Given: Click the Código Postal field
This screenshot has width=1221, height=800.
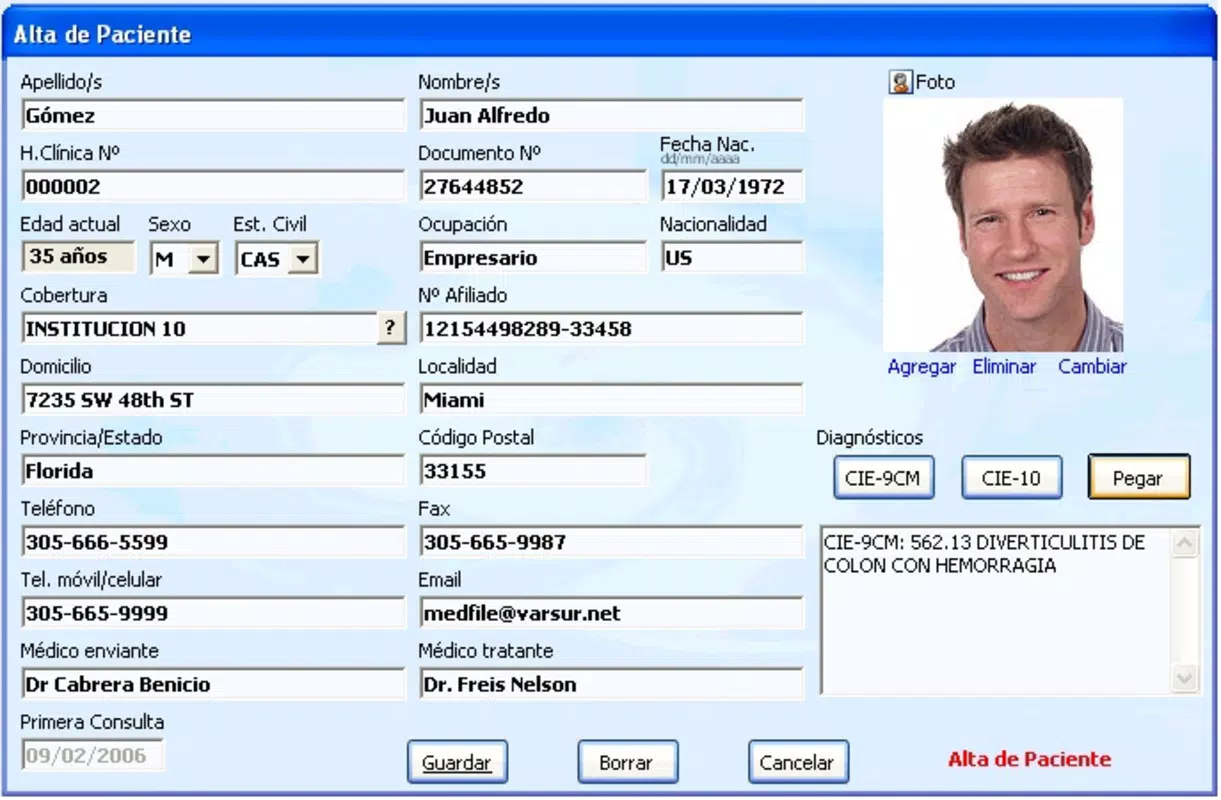Looking at the screenshot, I should coord(532,471).
